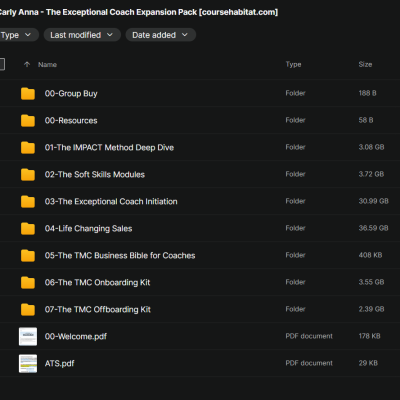Click folder icon for 02-The Soft Skills Modules
400x400 pixels.
tap(28, 175)
